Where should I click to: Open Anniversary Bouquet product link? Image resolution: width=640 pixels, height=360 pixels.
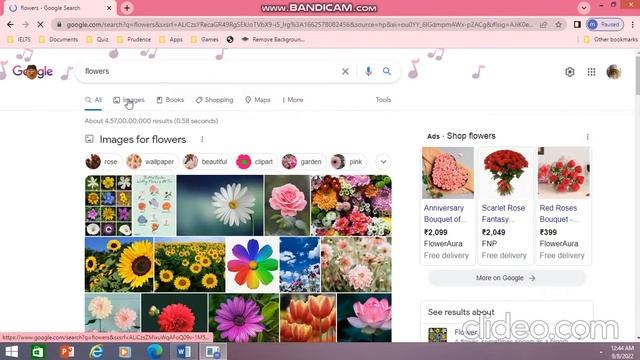(444, 213)
